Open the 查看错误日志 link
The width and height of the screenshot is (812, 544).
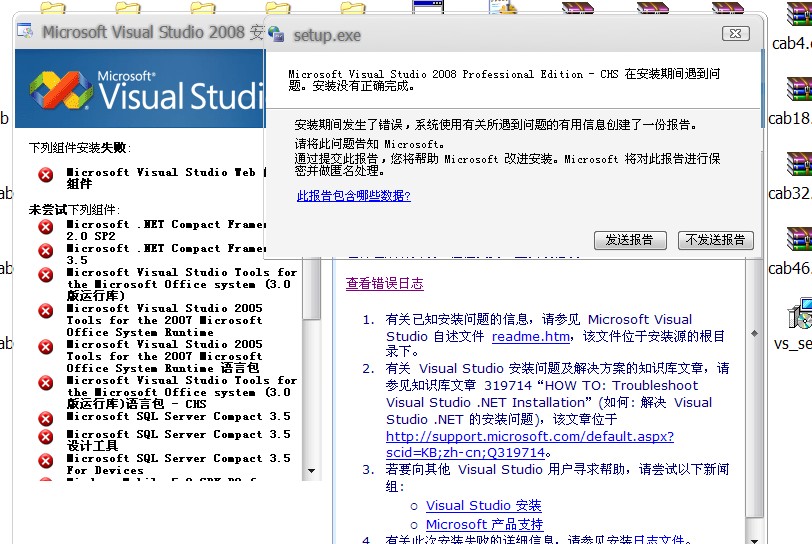(x=385, y=283)
